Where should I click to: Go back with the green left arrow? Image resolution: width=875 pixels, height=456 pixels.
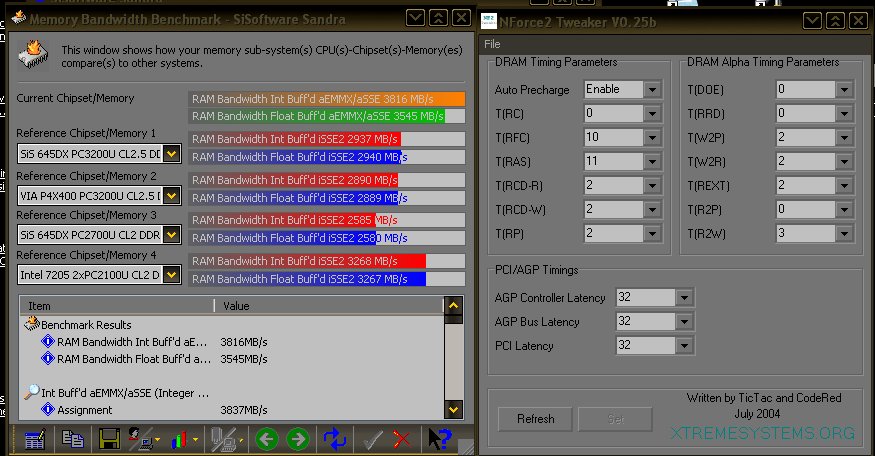(267, 440)
